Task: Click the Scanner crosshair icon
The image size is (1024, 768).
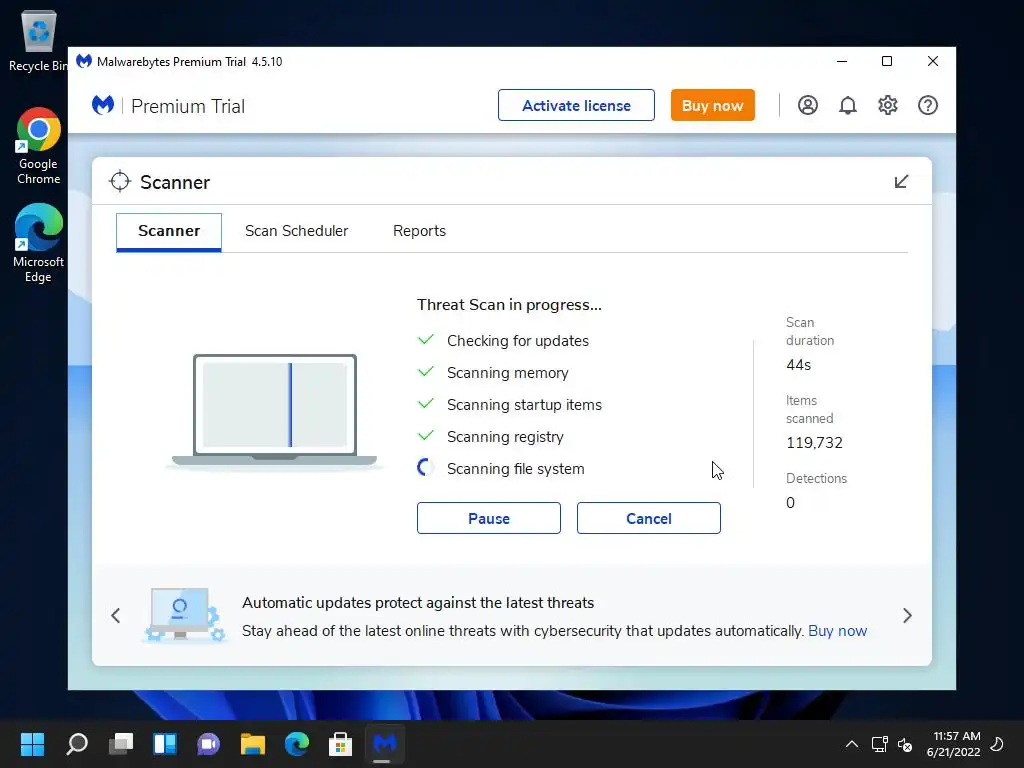Action: click(120, 182)
